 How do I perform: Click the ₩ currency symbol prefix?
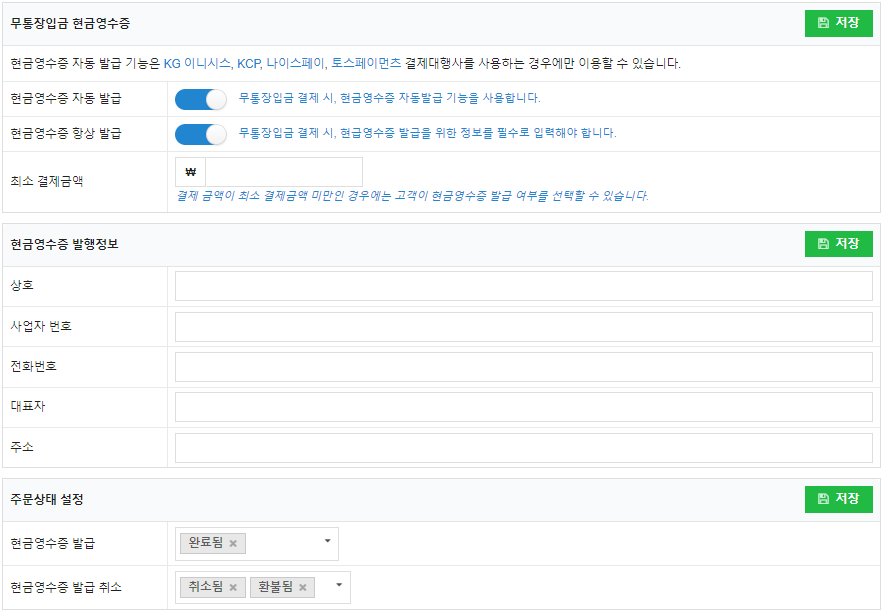[x=191, y=172]
